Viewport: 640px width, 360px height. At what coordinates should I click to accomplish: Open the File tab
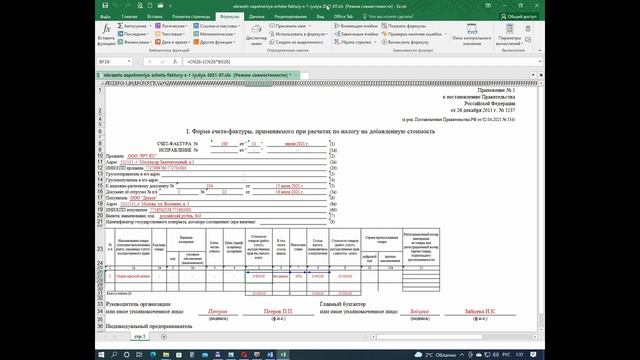(105, 17)
